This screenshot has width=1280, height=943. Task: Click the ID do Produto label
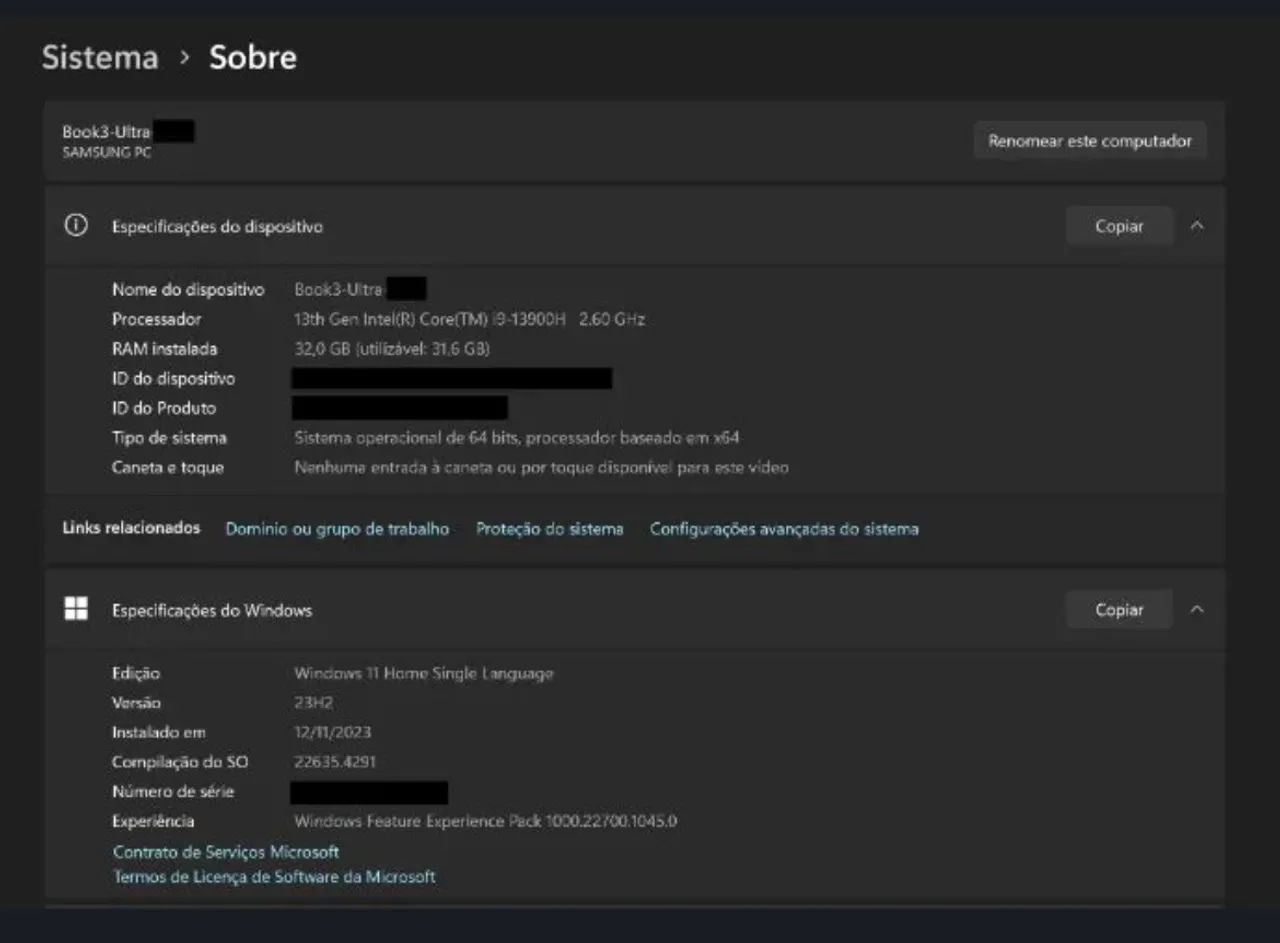pos(163,408)
